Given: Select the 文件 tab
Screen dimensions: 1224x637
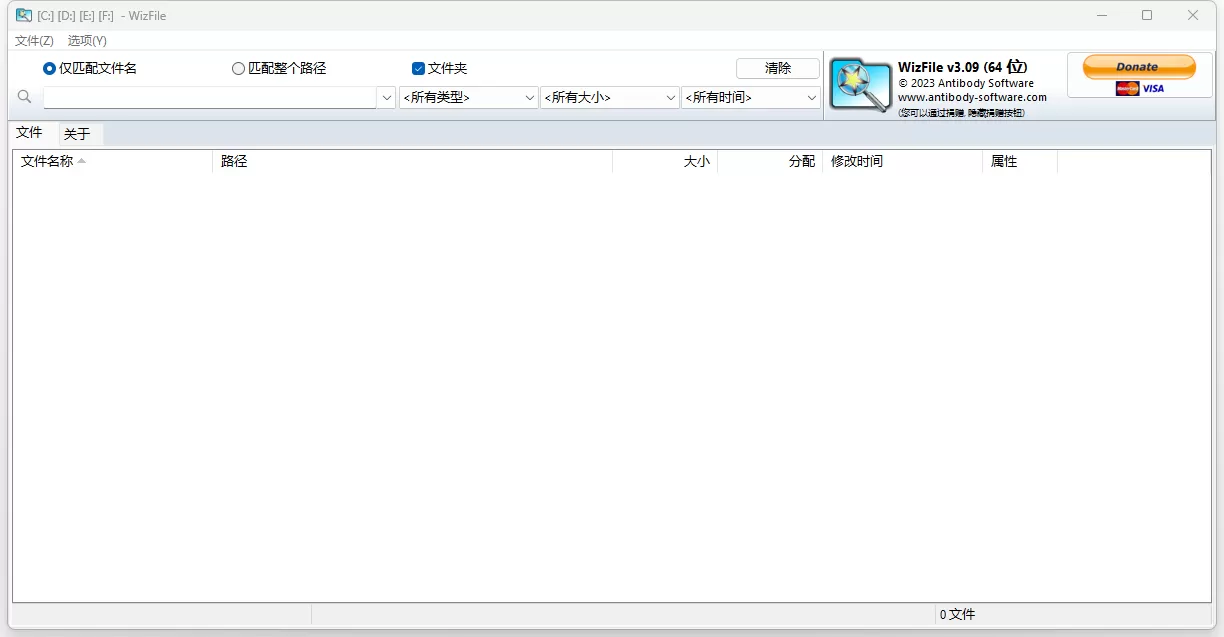Looking at the screenshot, I should (x=31, y=133).
